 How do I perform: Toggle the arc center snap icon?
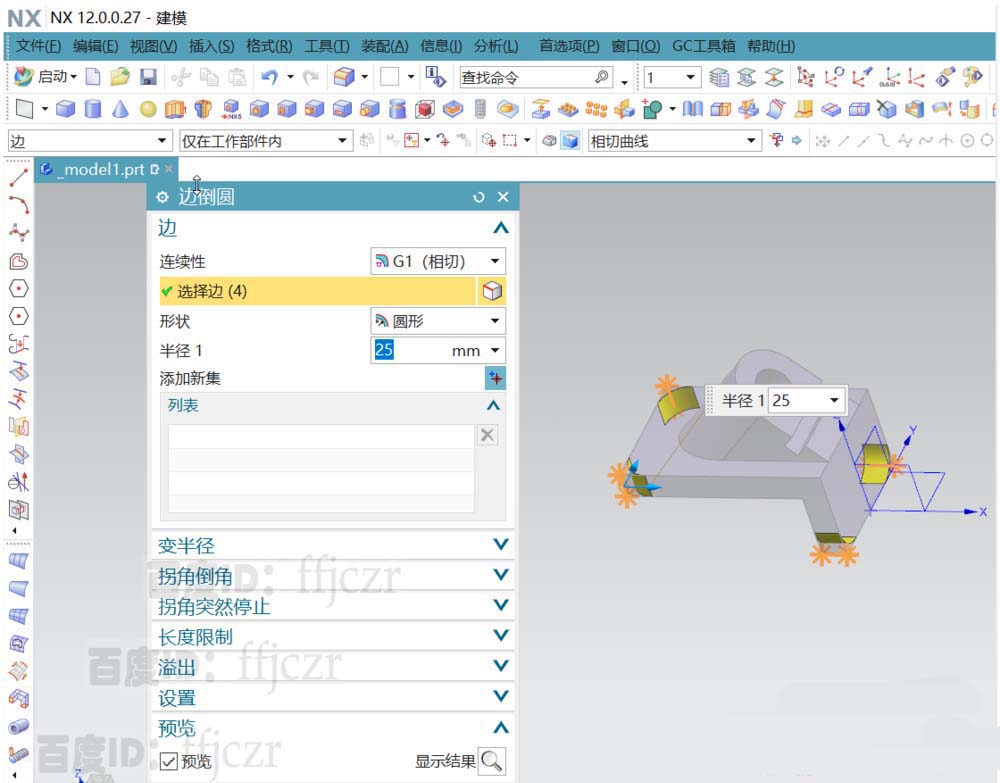[967, 141]
